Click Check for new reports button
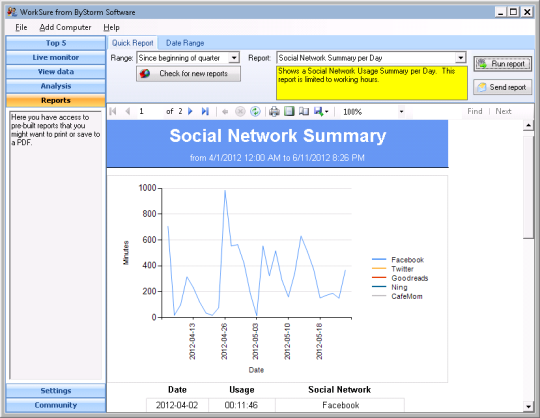 pos(188,74)
